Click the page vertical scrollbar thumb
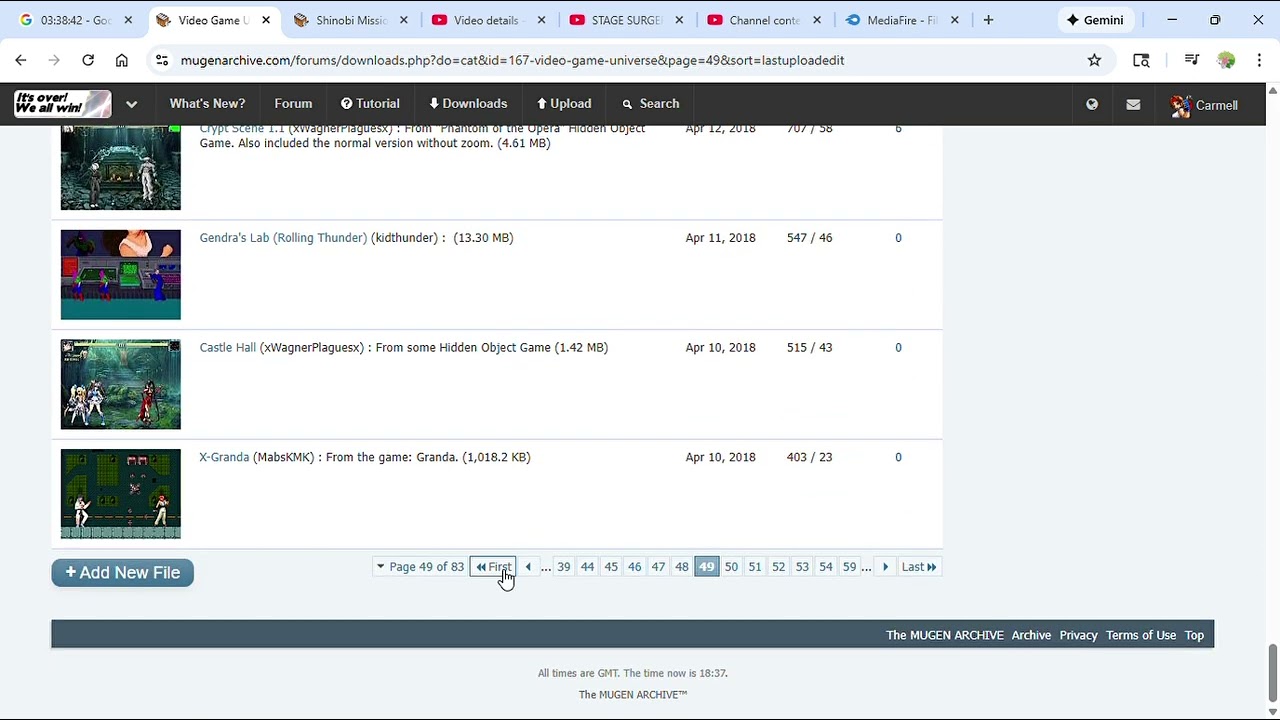 point(1272,673)
